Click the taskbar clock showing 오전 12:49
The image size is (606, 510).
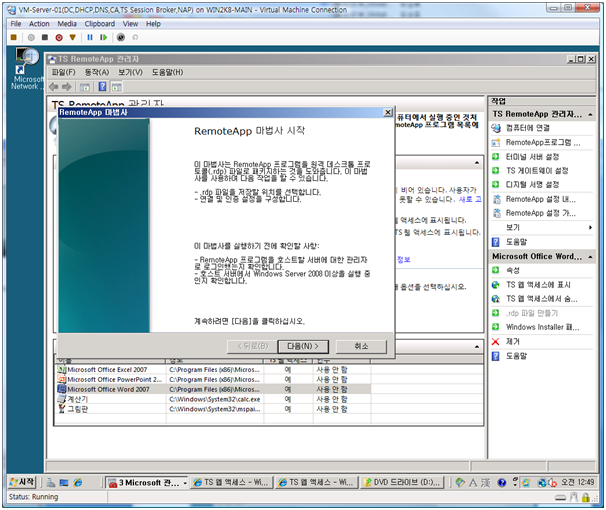[577, 482]
